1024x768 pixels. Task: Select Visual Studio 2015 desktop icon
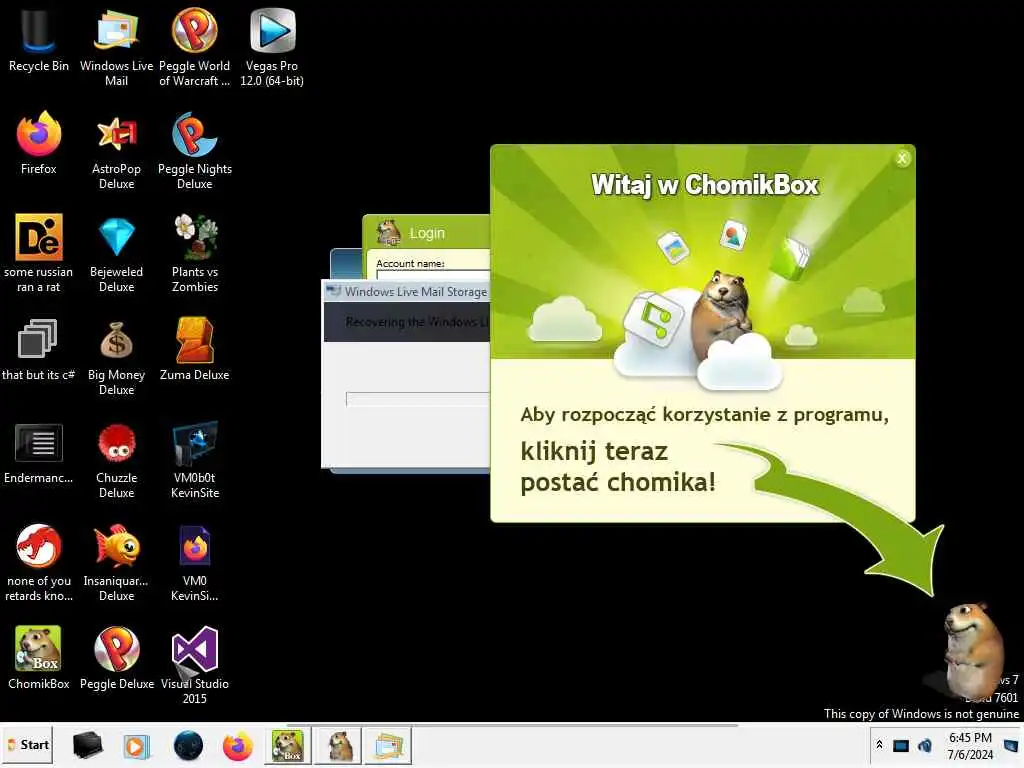tap(195, 665)
